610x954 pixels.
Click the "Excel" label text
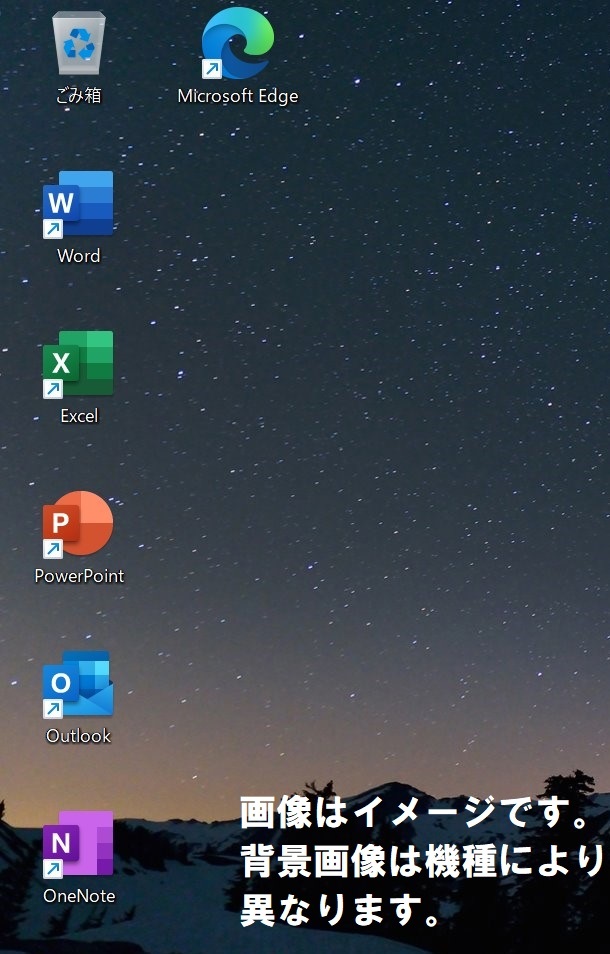tap(79, 416)
